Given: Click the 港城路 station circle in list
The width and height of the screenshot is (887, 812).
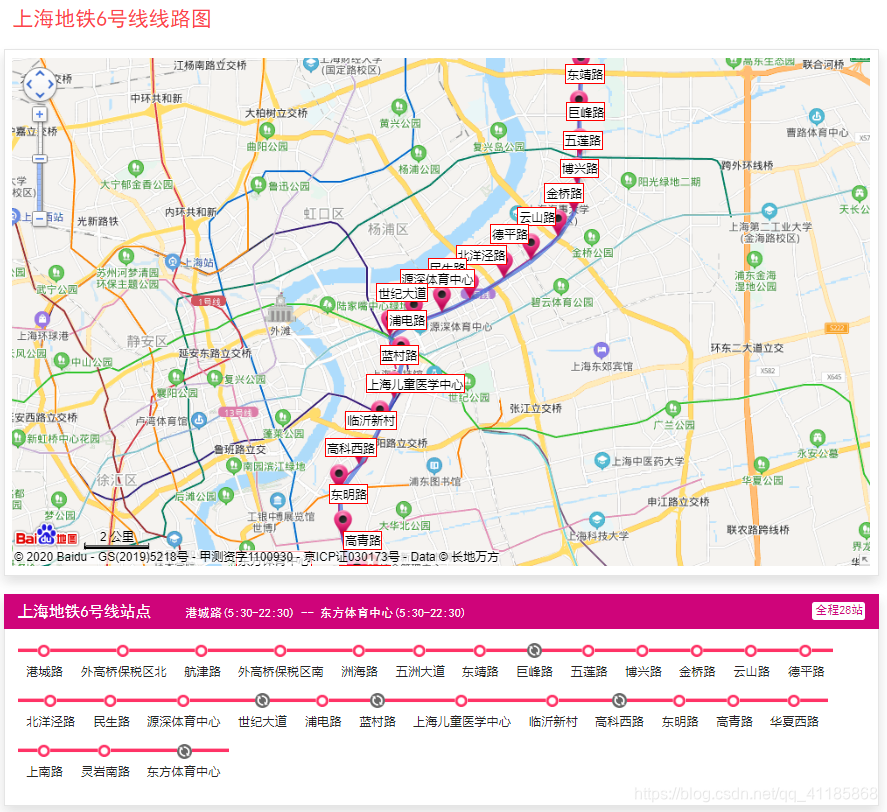Looking at the screenshot, I should pyautogui.click(x=44, y=651).
